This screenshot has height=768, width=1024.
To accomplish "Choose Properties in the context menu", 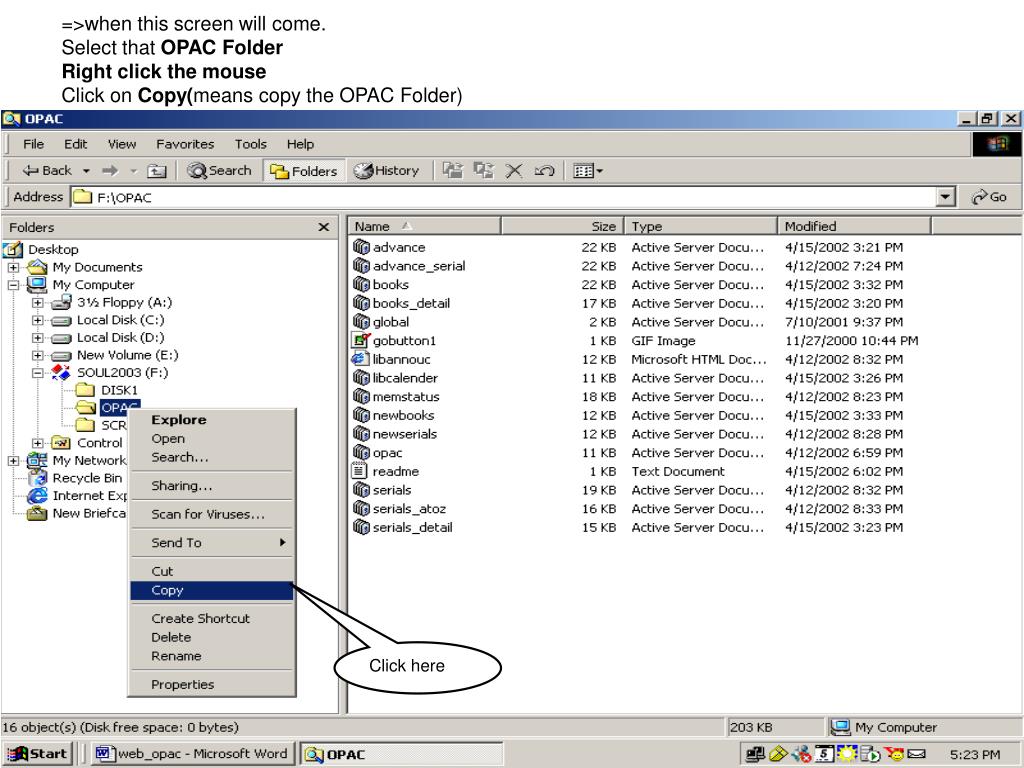I will [x=212, y=684].
